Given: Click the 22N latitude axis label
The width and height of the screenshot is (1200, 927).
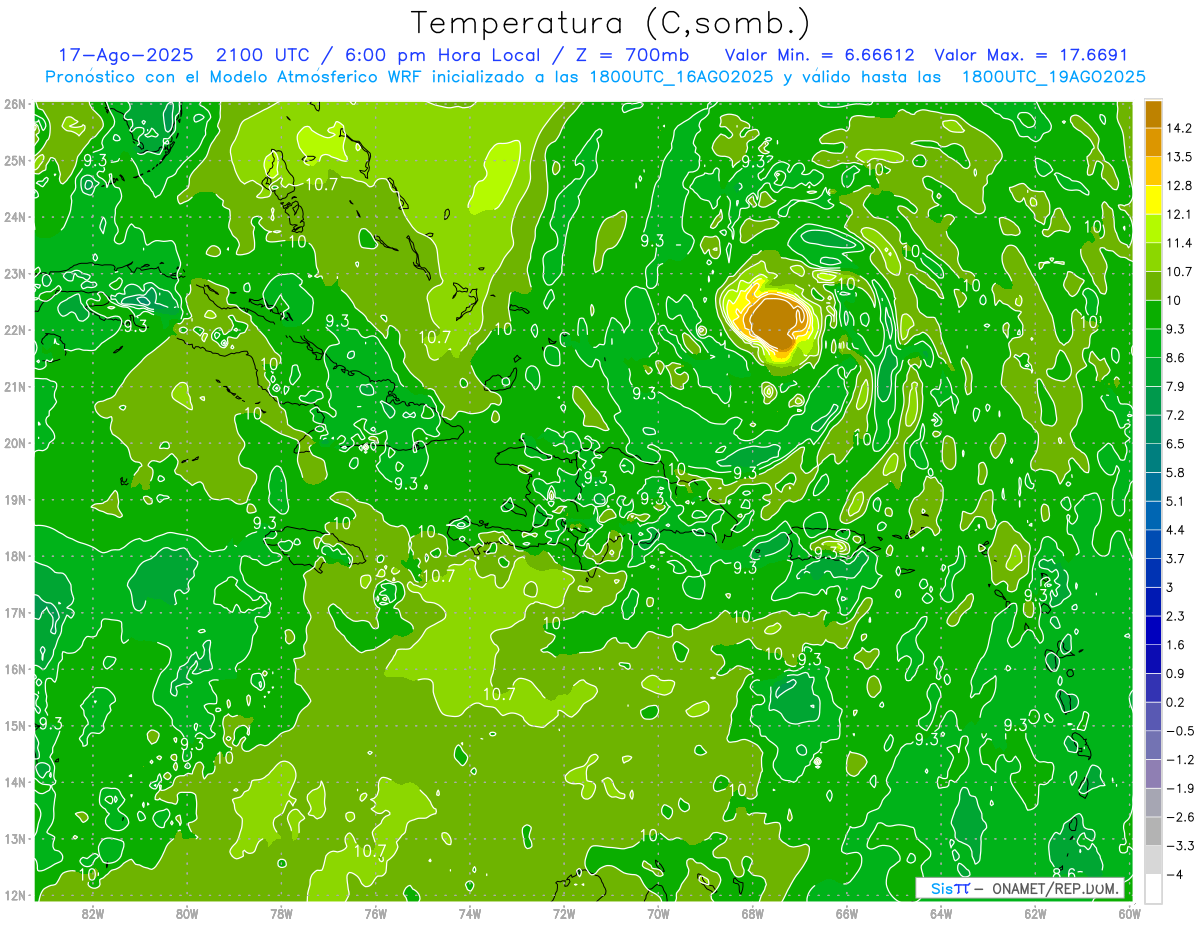Looking at the screenshot, I should 15,330.
